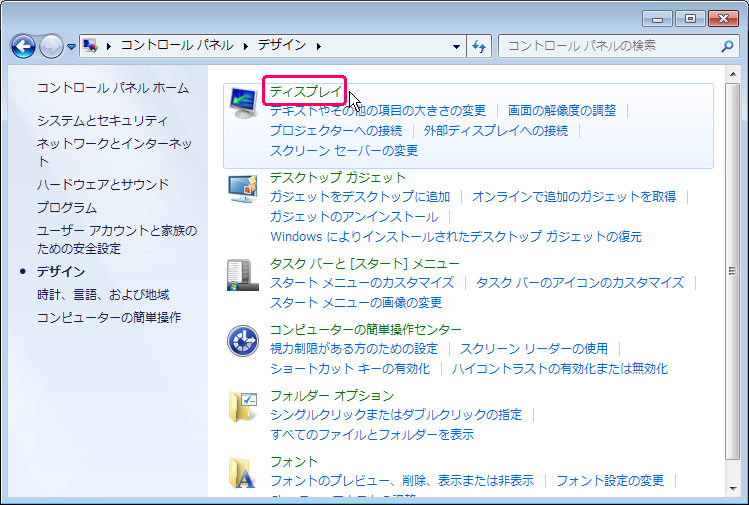
Task: Click the Desktop Gadgets category icon
Action: pos(243,188)
